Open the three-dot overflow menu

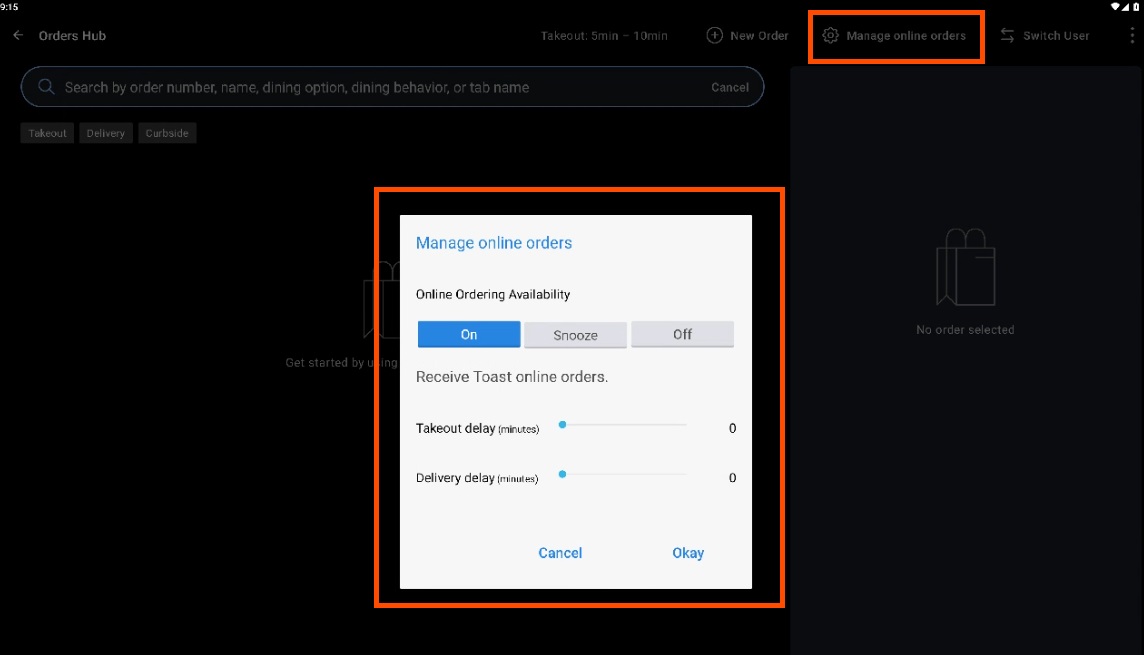[x=1131, y=36]
